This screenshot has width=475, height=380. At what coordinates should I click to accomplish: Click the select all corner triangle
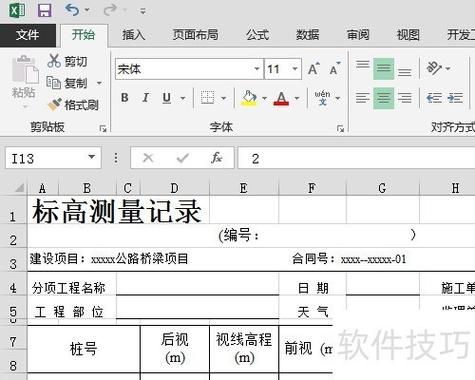coord(19,188)
